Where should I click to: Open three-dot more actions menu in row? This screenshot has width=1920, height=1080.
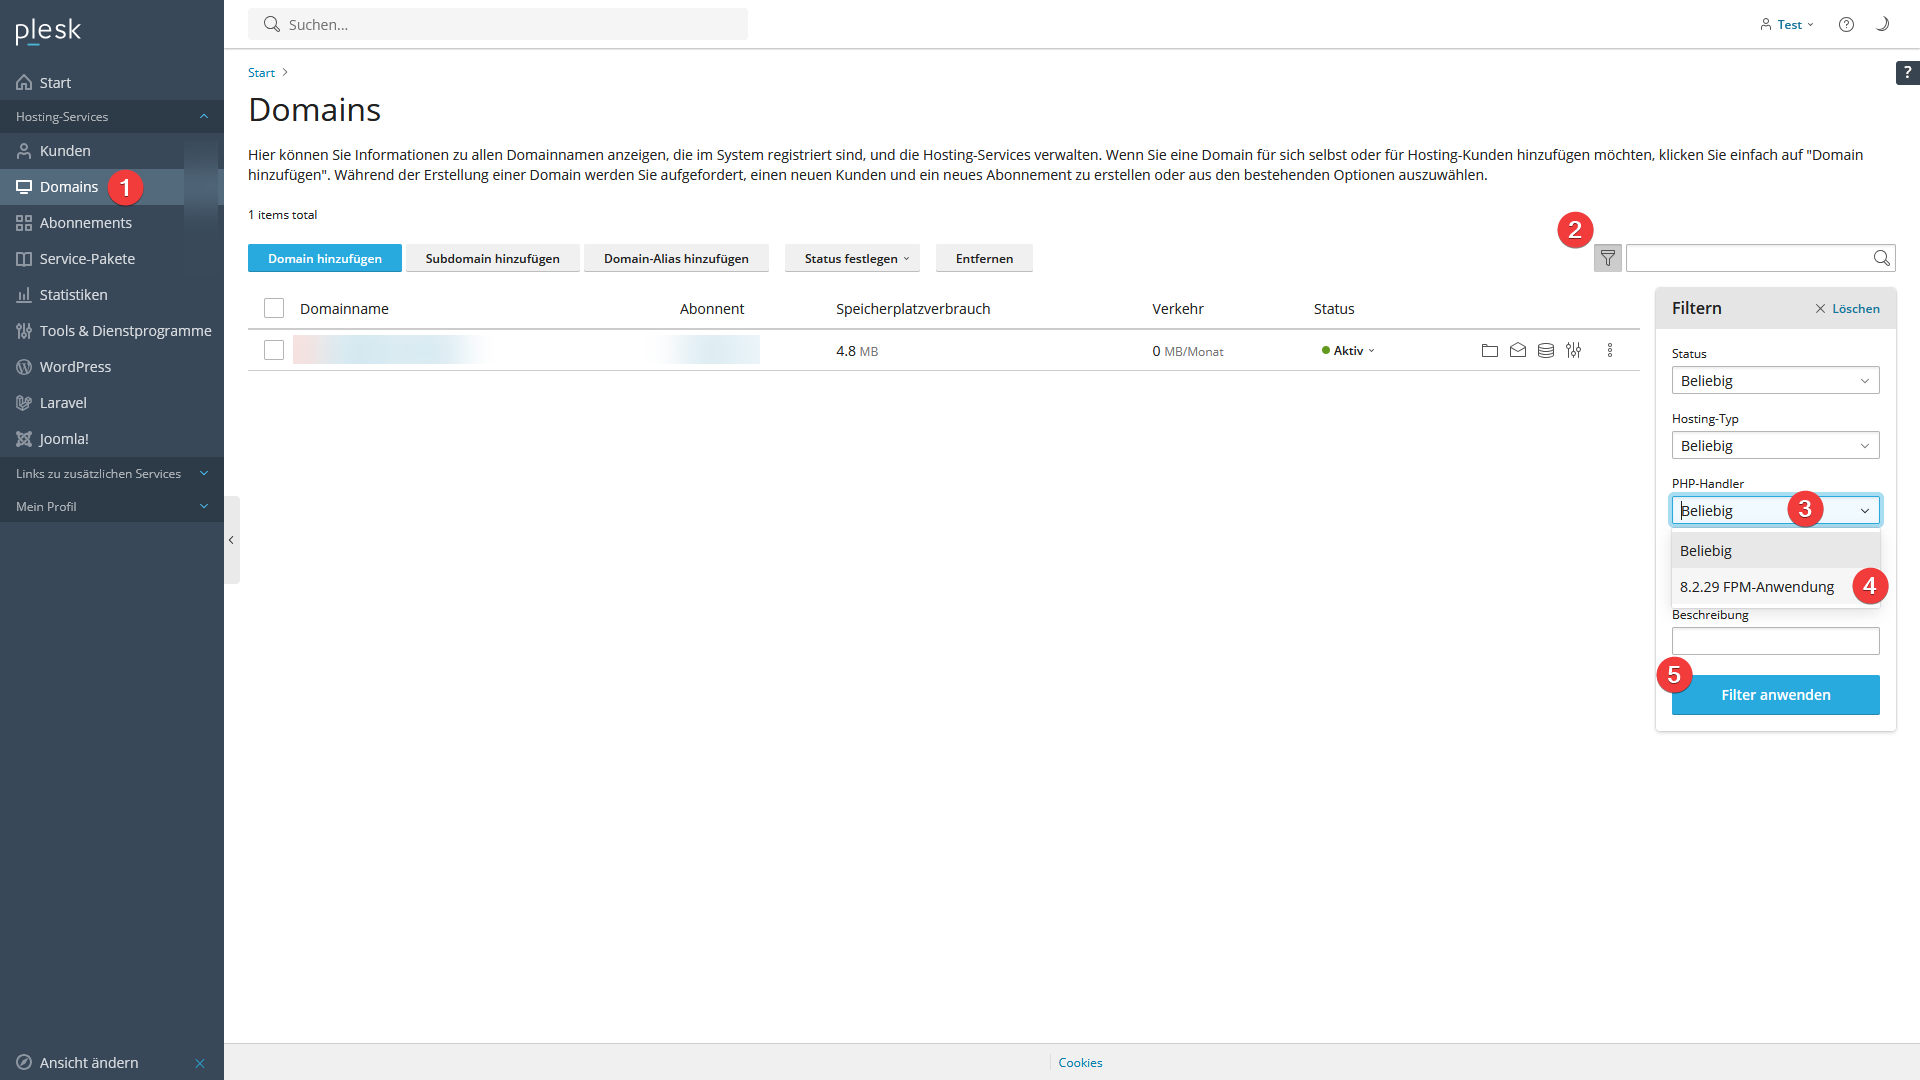coord(1609,350)
